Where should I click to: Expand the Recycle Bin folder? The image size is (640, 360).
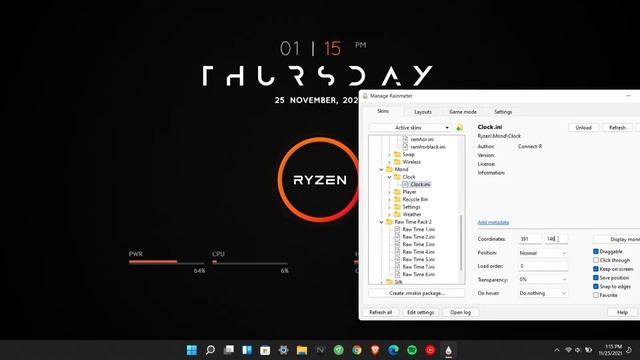tap(389, 200)
